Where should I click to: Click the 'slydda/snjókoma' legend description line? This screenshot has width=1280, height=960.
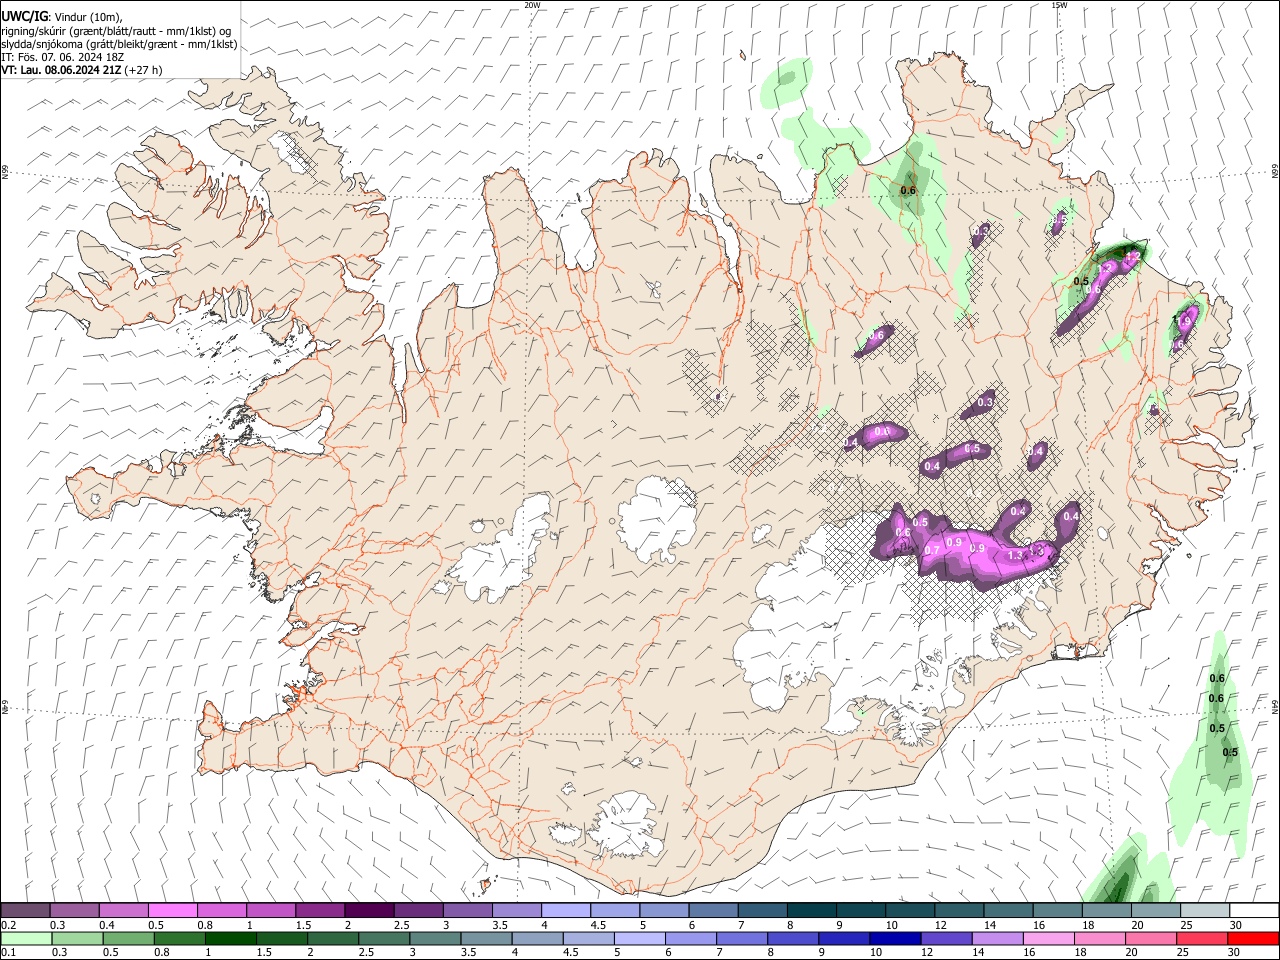pos(119,44)
